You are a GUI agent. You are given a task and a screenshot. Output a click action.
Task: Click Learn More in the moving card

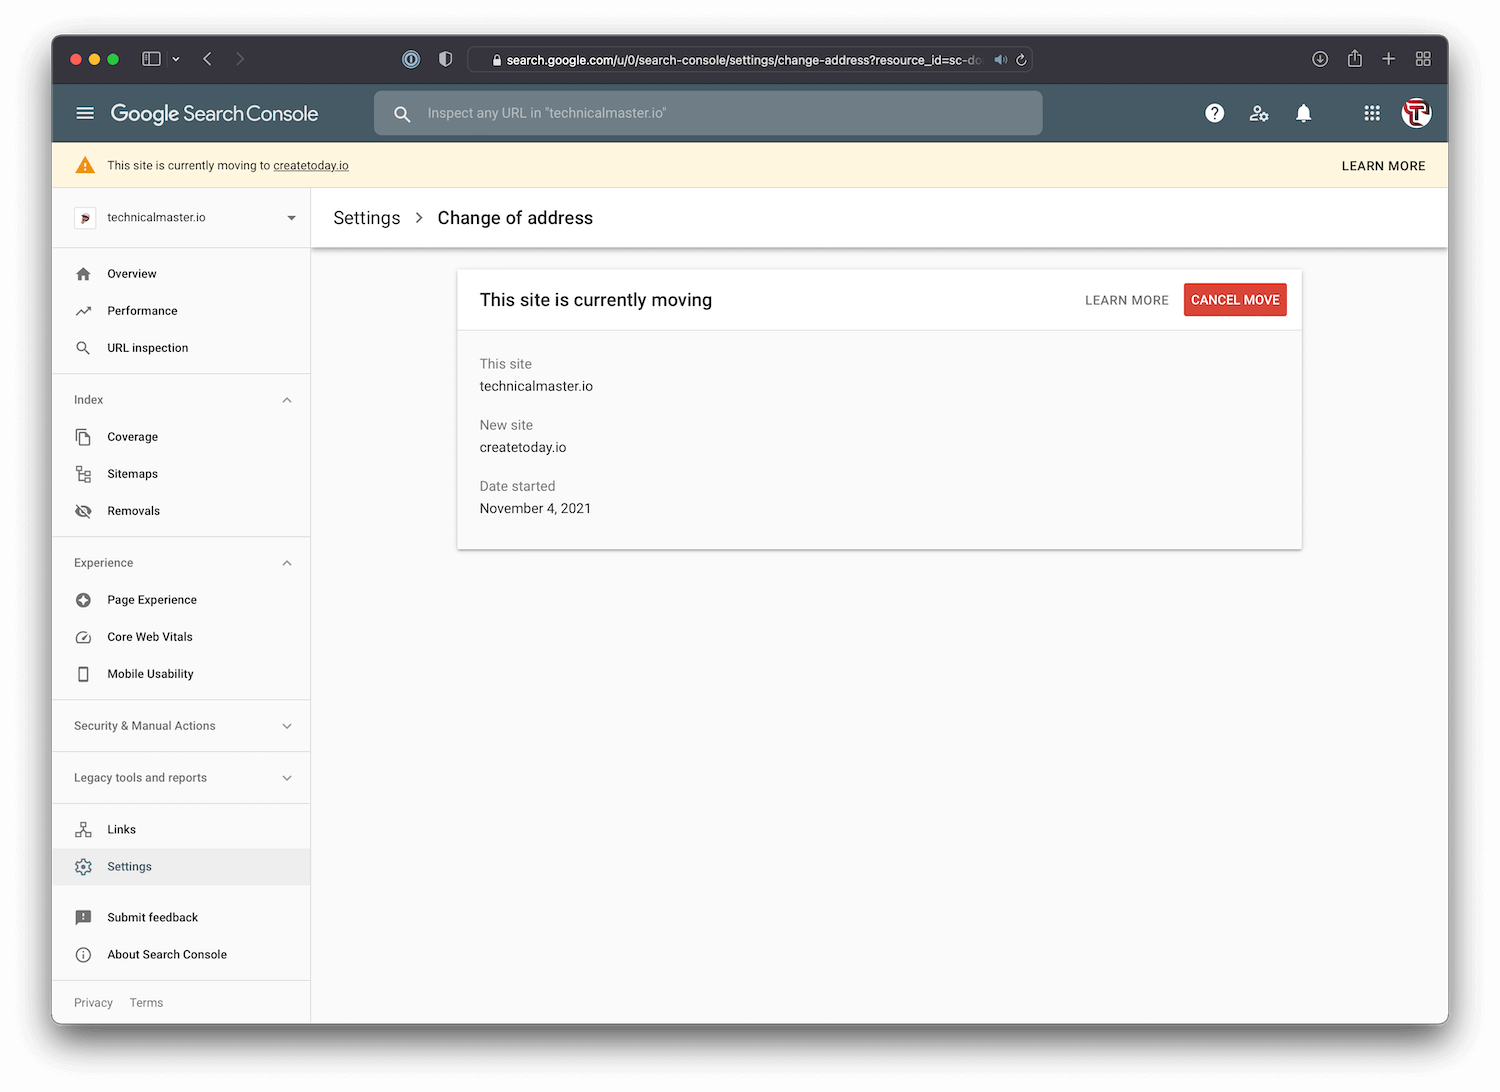pyautogui.click(x=1127, y=300)
